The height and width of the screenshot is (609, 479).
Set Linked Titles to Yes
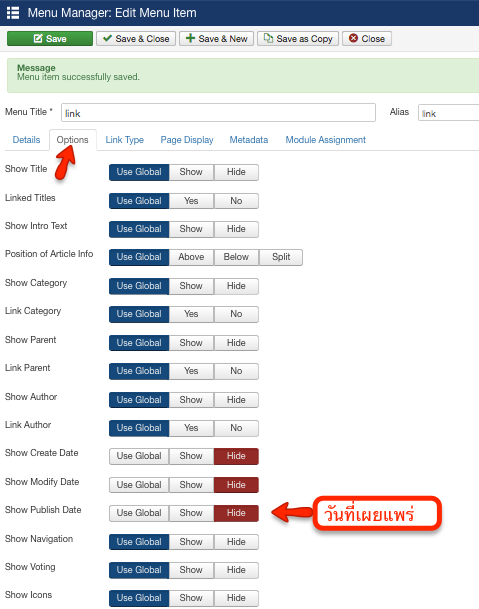point(191,201)
